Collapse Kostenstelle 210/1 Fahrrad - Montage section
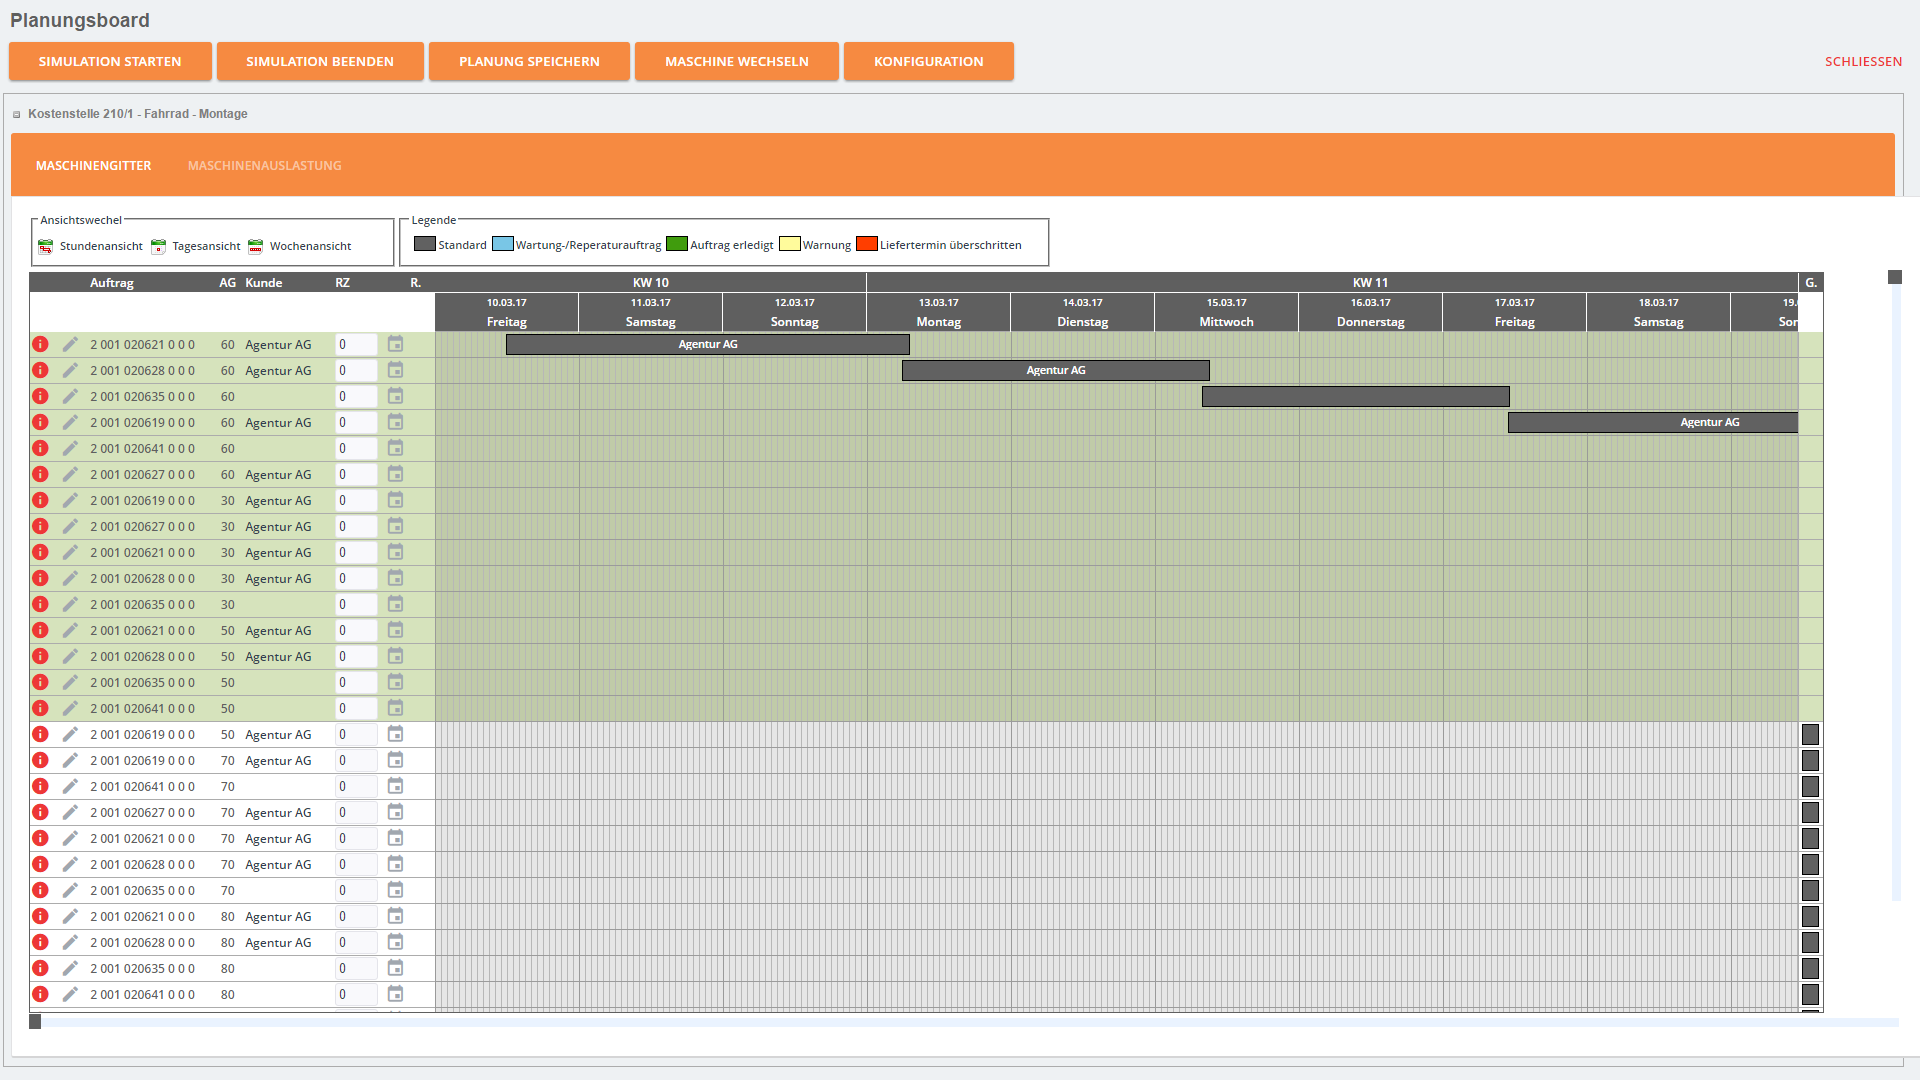 (x=17, y=115)
